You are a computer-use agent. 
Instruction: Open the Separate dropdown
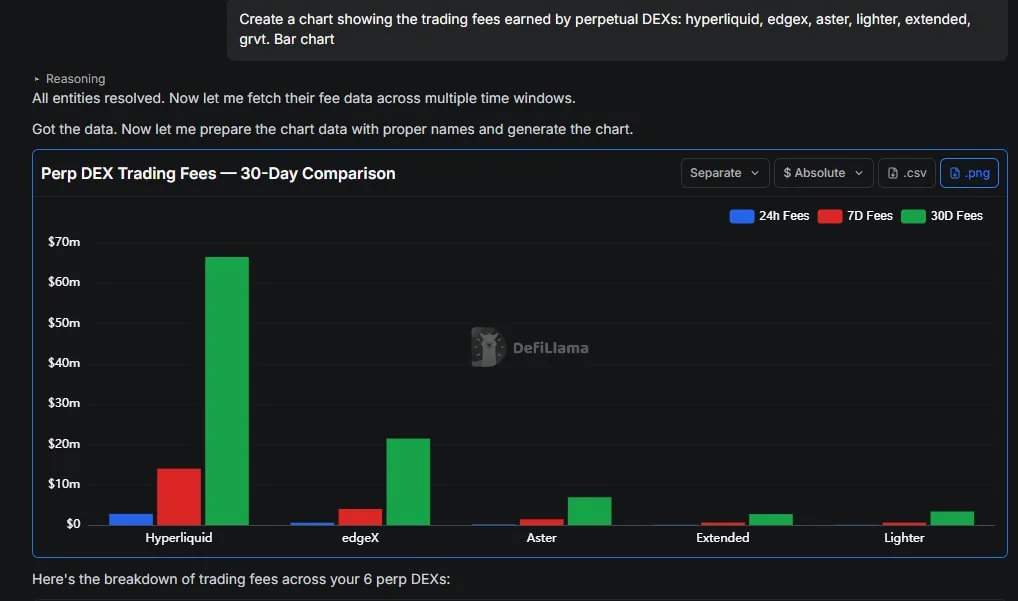coord(724,173)
